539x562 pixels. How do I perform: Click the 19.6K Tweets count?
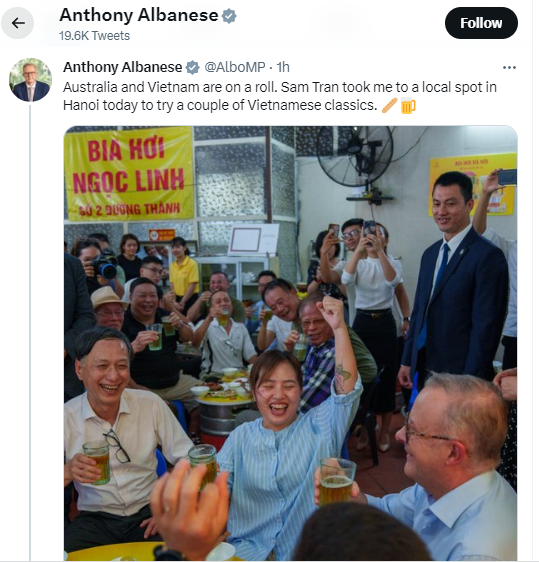(94, 36)
